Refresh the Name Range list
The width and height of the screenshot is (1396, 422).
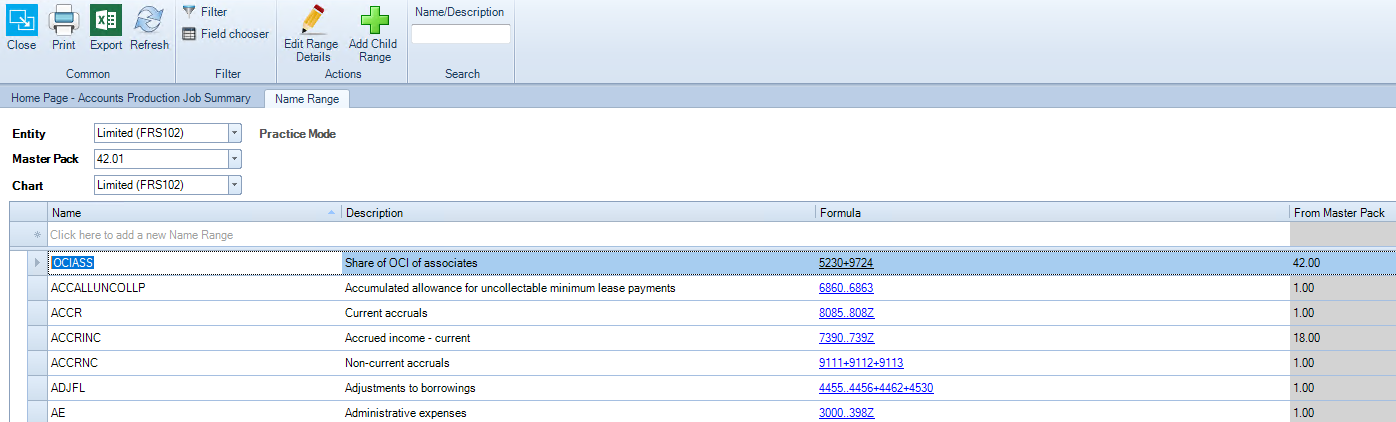[149, 19]
